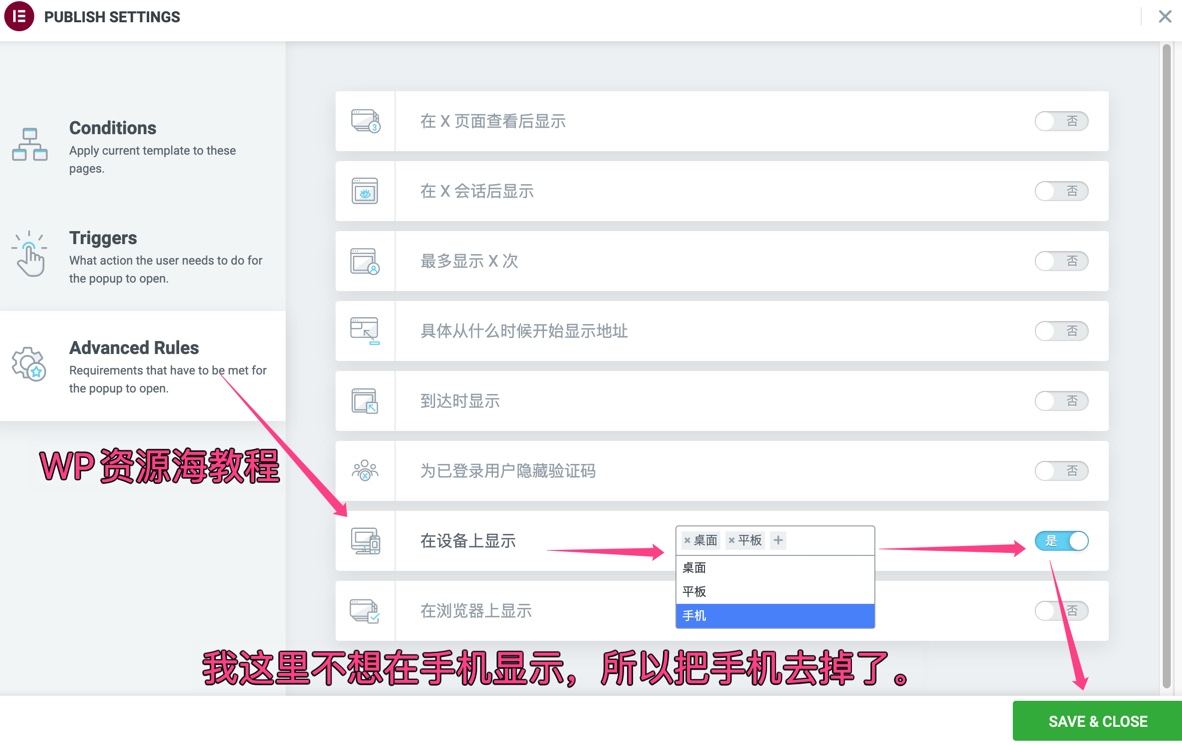Remove the 桌面 tag from device selection
Screen dimensions: 1182x745
coord(687,541)
